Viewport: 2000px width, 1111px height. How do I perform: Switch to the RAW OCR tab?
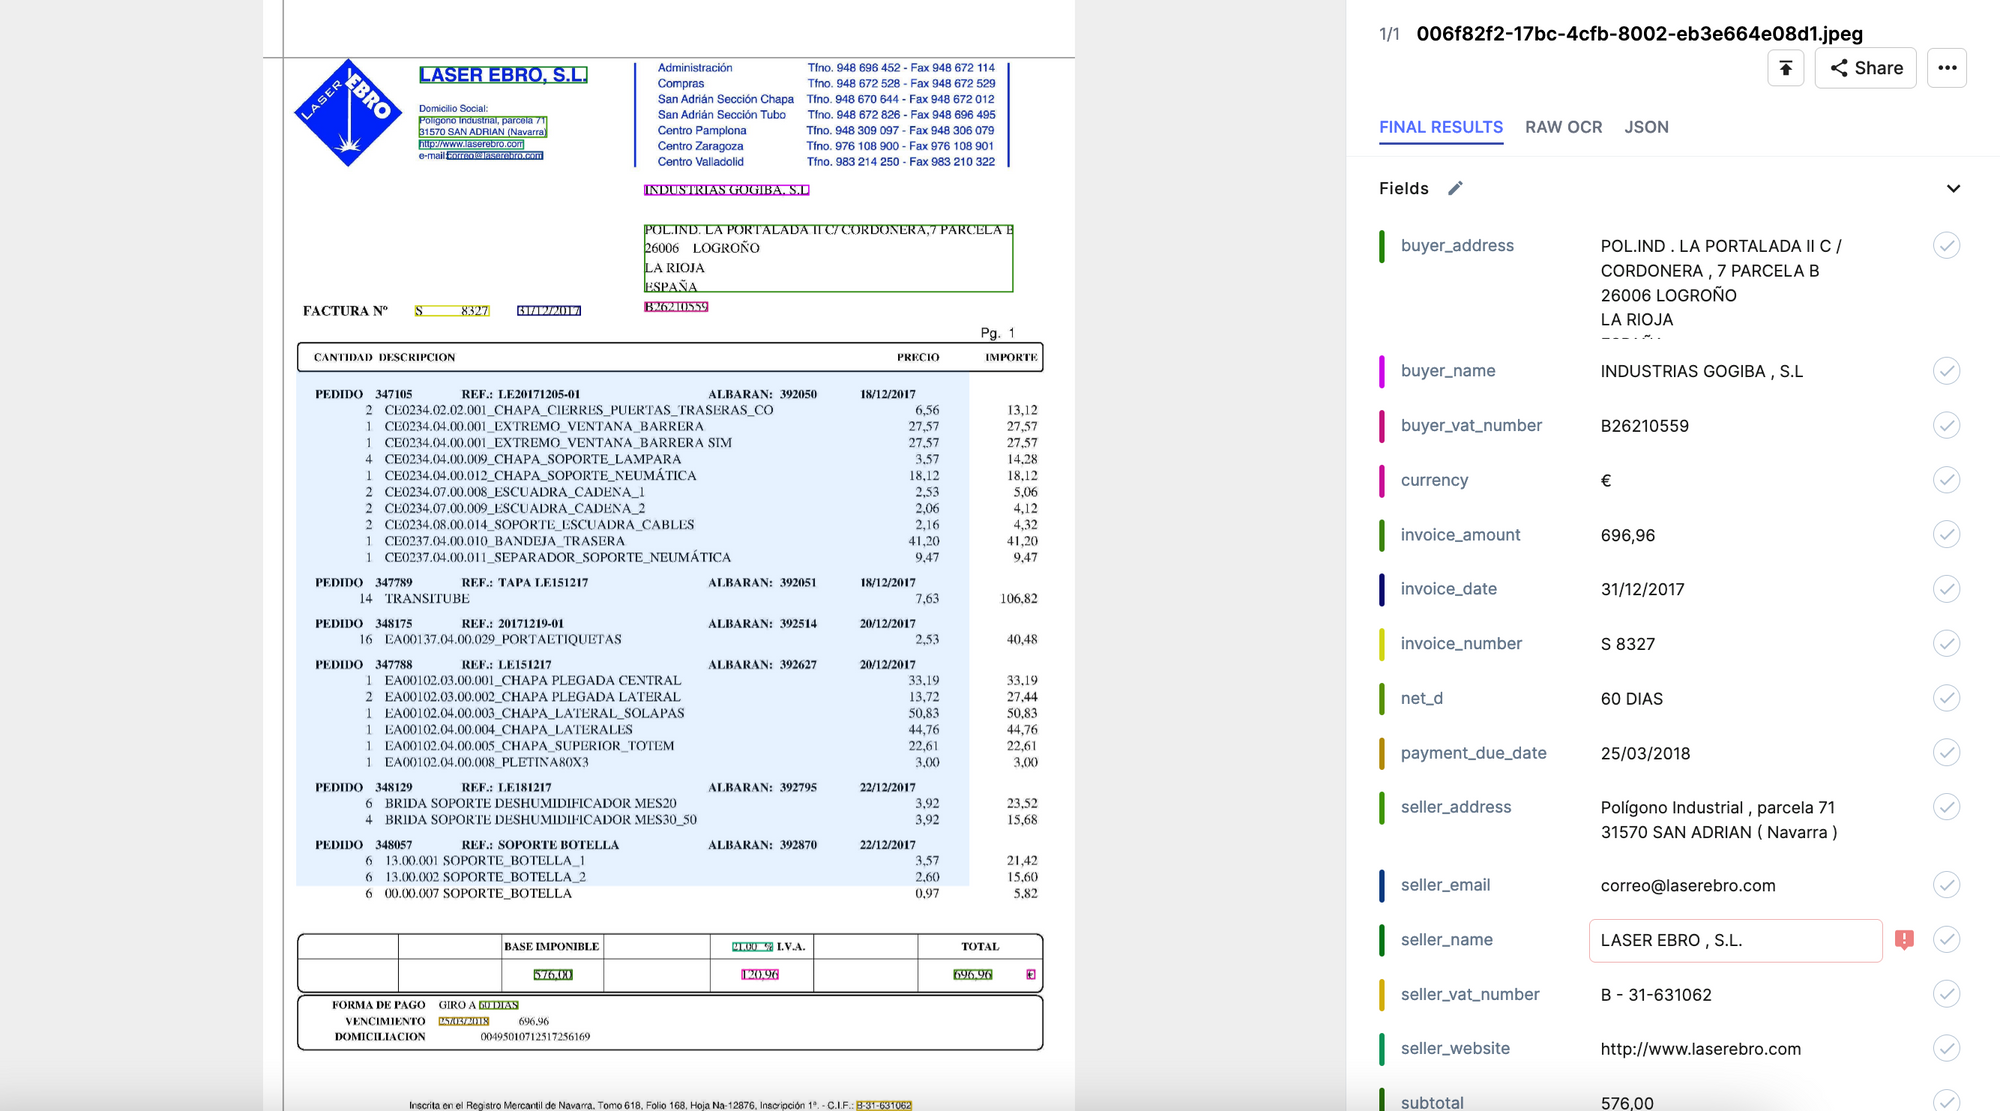point(1563,127)
